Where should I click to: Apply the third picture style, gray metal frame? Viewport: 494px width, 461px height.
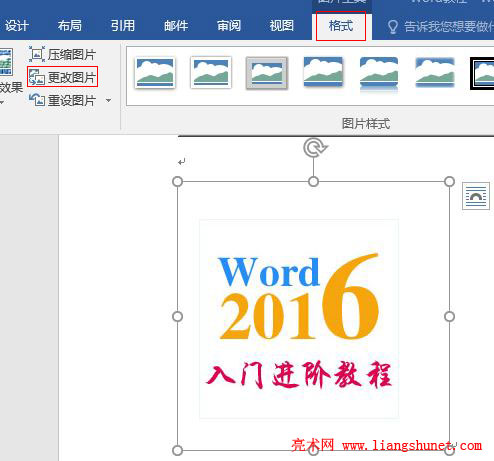pos(267,73)
